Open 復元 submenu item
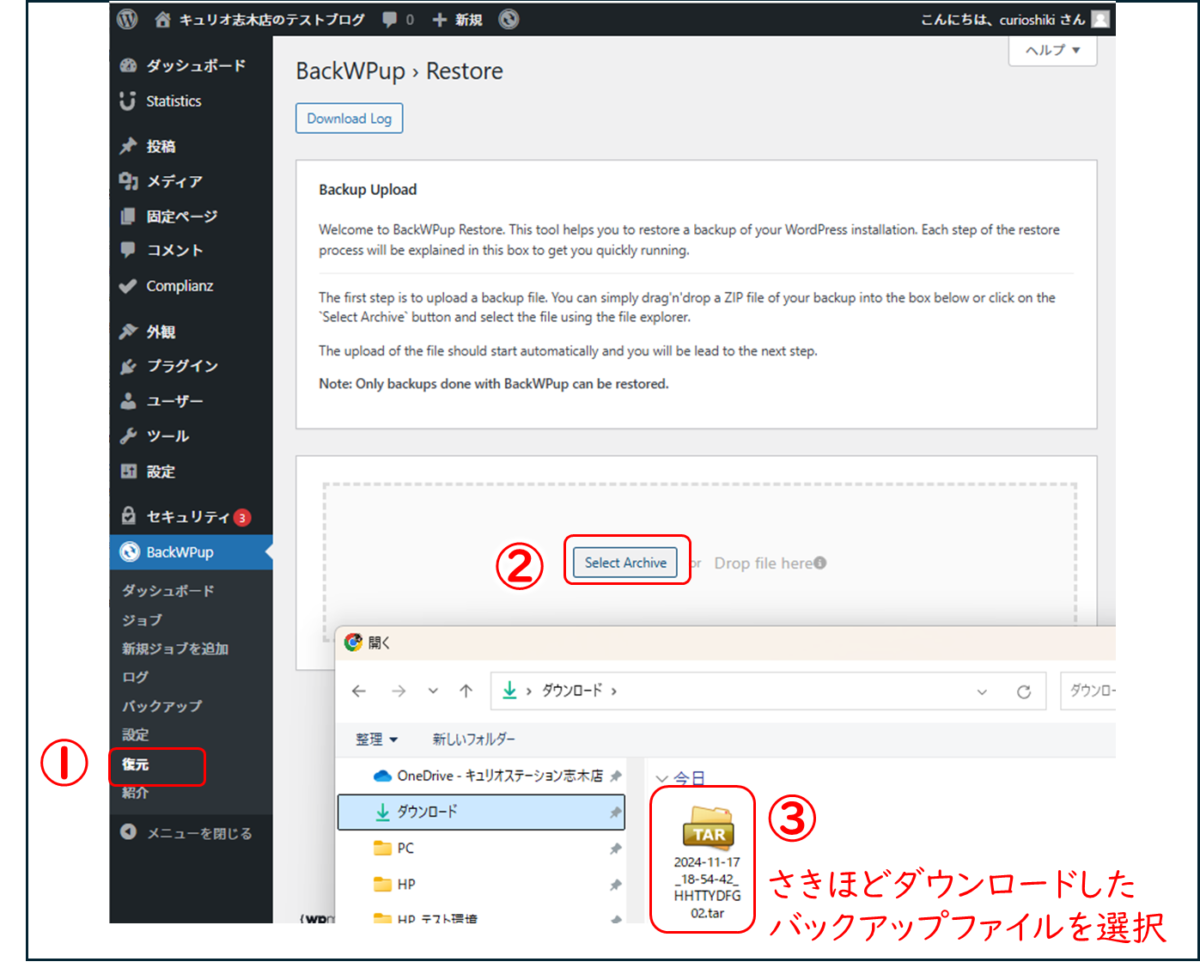The width and height of the screenshot is (1200, 980). click(135, 764)
